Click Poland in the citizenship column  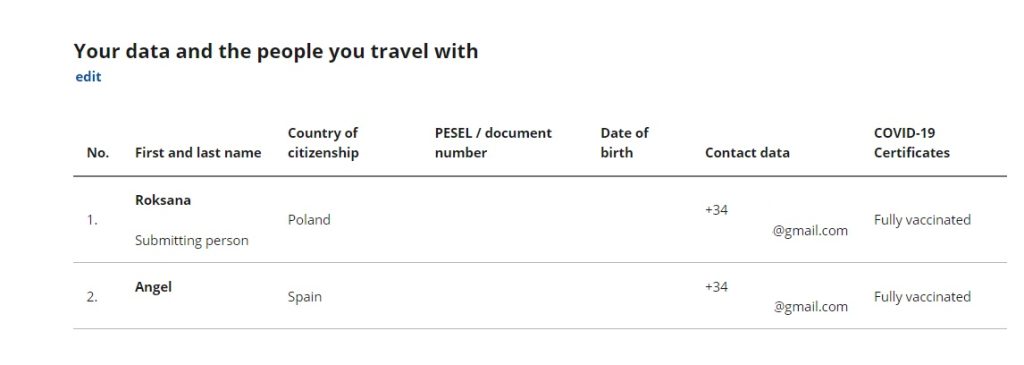point(309,220)
